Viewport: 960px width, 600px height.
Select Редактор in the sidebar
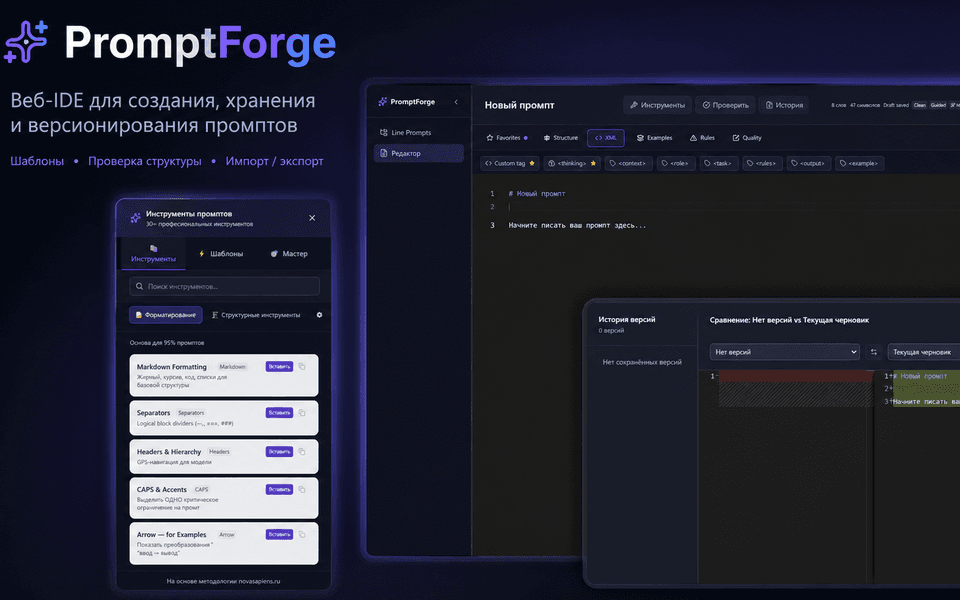(419, 153)
